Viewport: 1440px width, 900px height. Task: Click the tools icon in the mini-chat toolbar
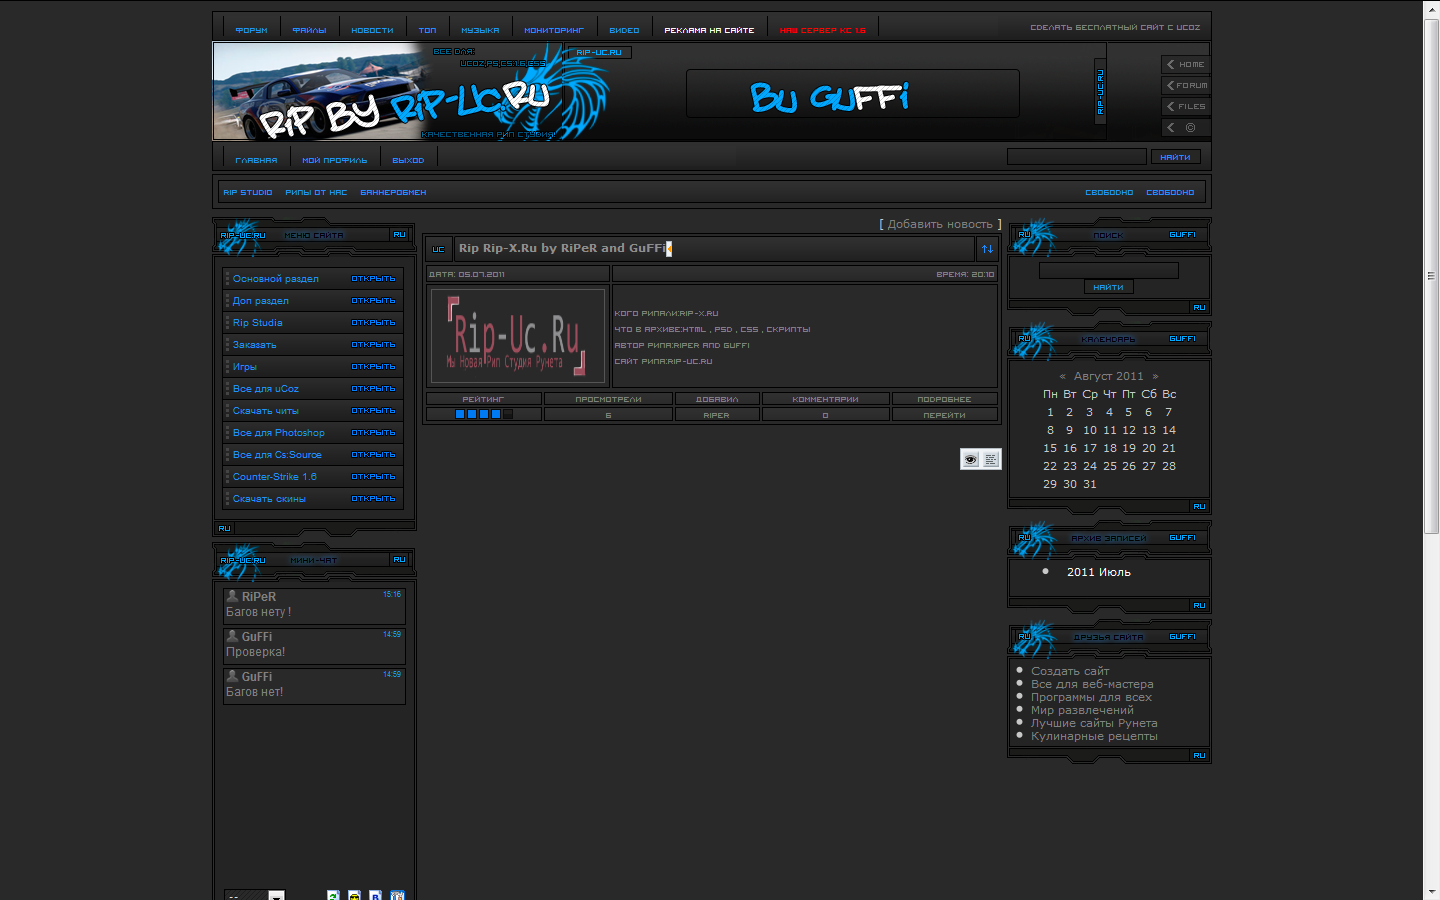(397, 895)
